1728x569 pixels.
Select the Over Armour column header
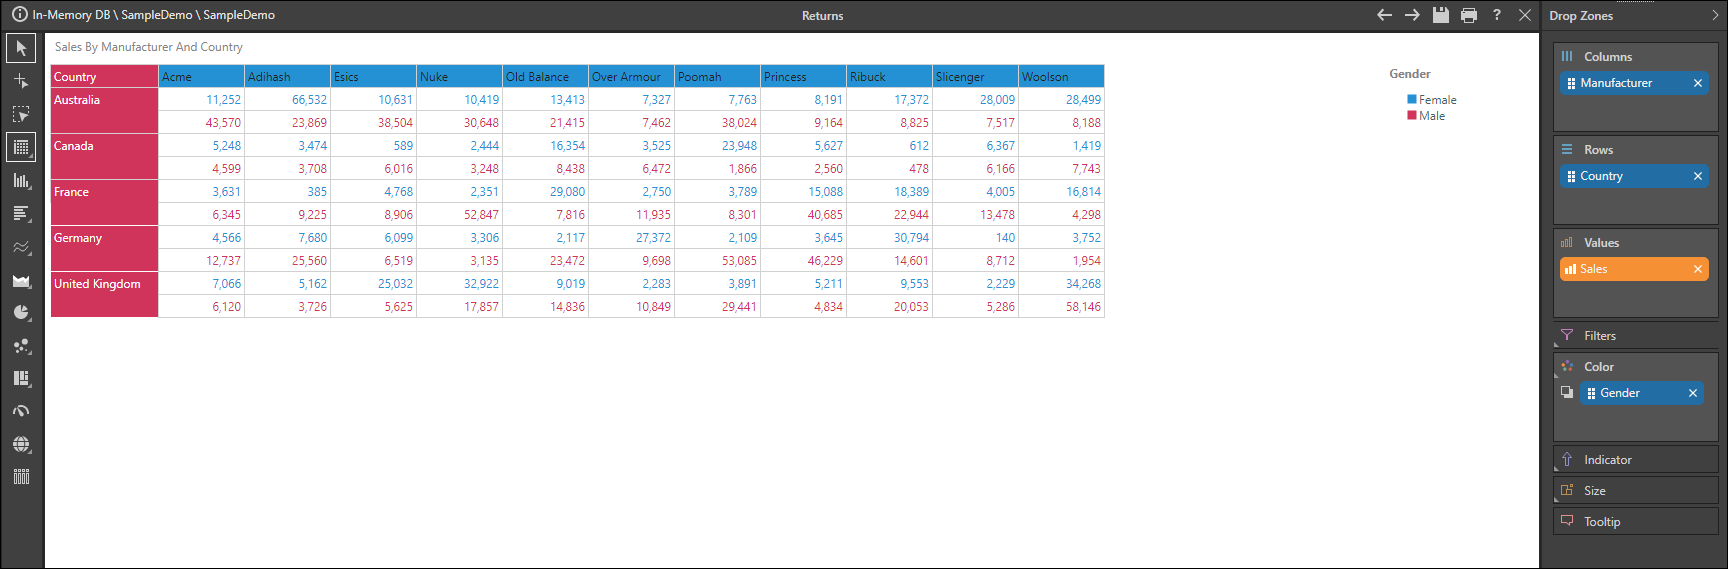click(632, 77)
